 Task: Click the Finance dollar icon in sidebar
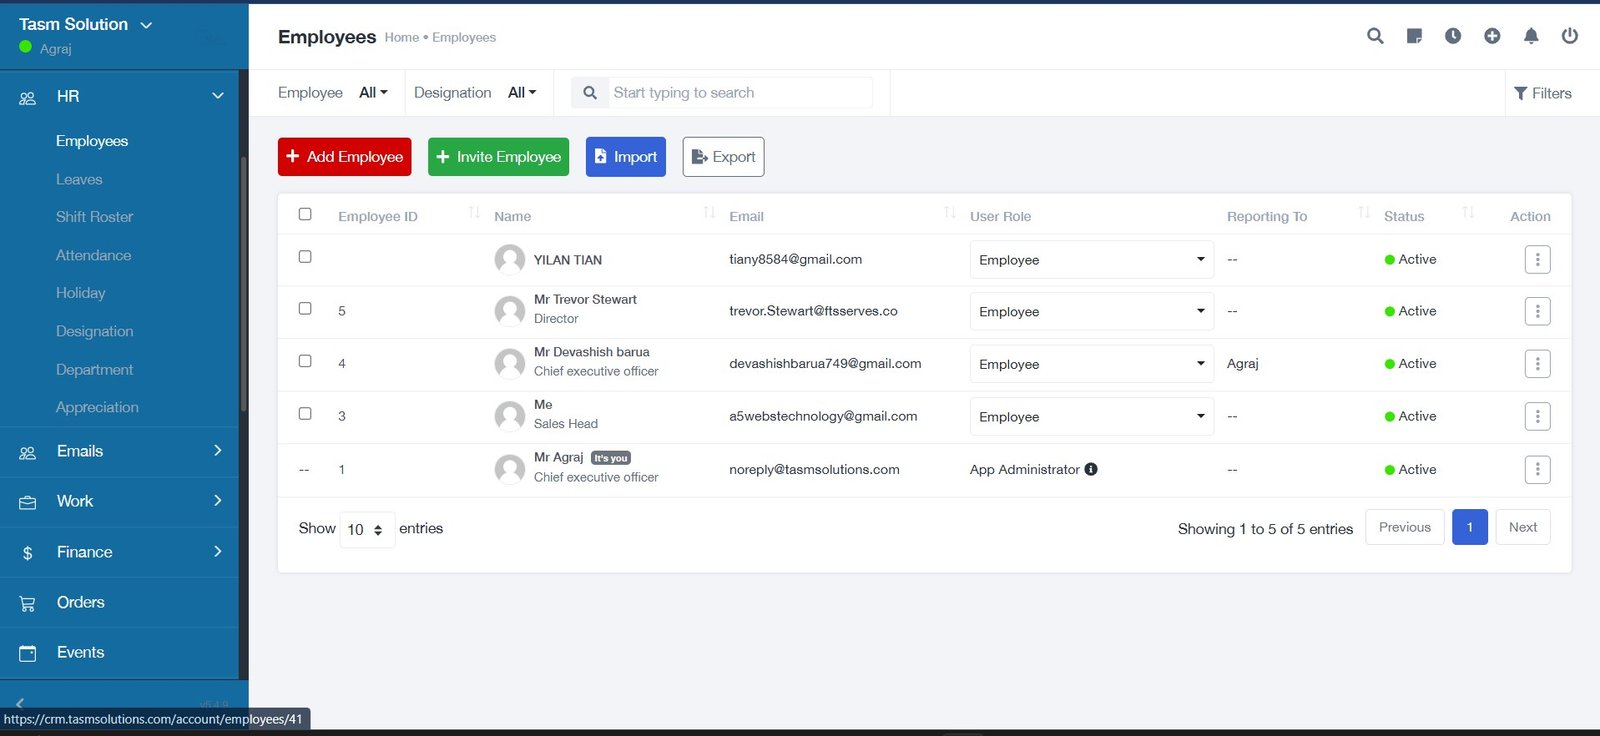pos(27,553)
